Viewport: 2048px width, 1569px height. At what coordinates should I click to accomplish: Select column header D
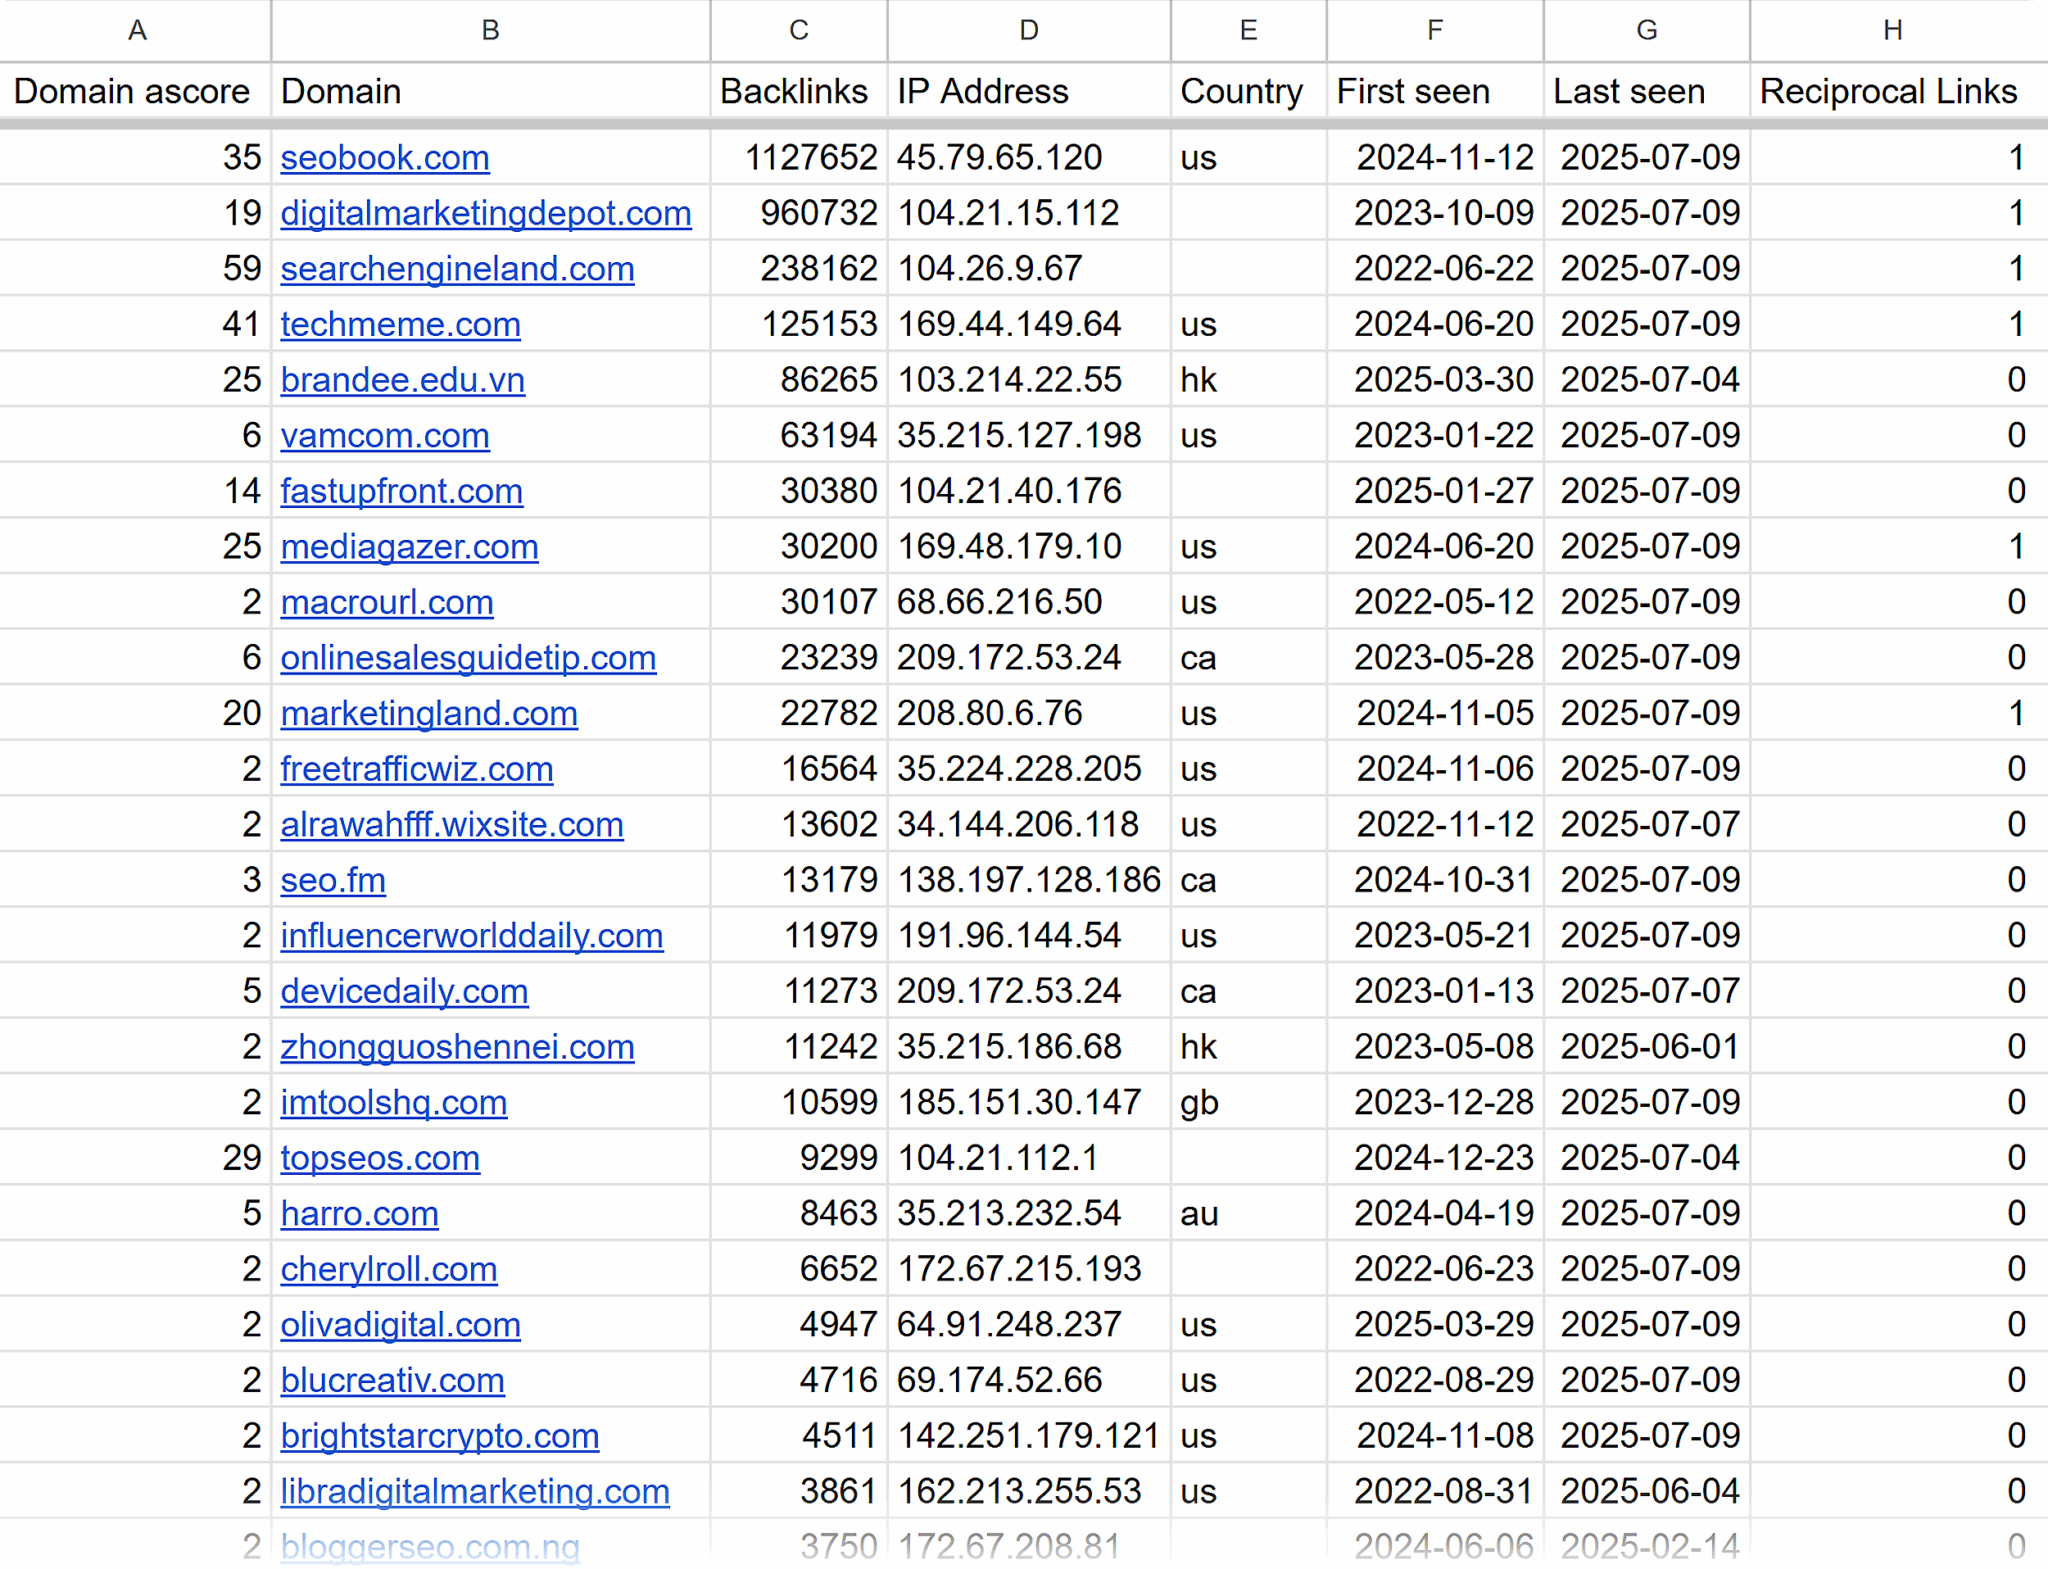1028,30
